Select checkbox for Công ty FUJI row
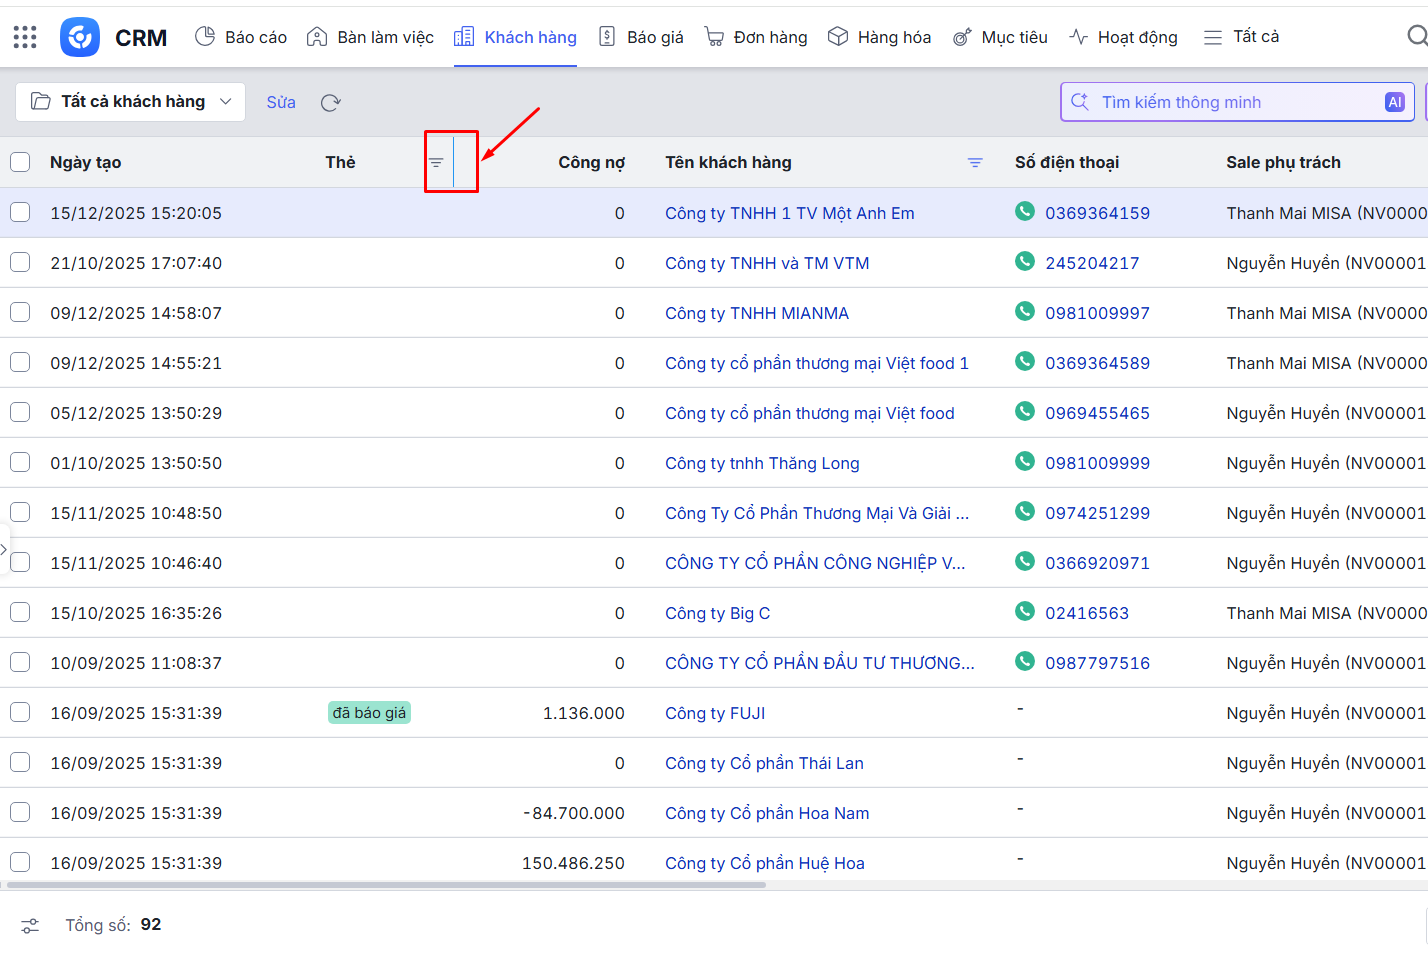The width and height of the screenshot is (1428, 955). (20, 712)
